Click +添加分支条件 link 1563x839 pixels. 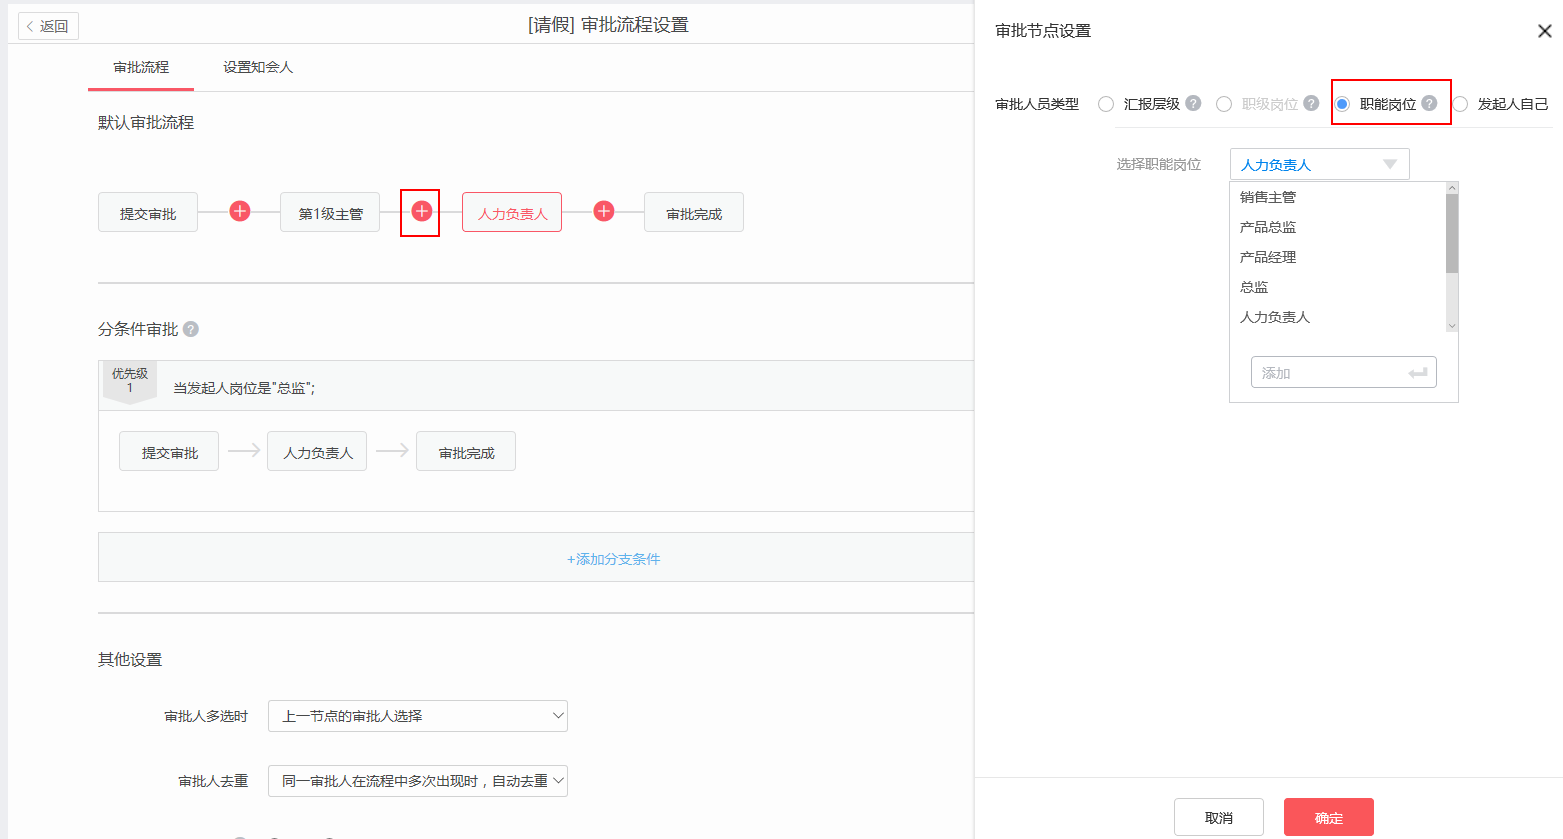pos(614,559)
